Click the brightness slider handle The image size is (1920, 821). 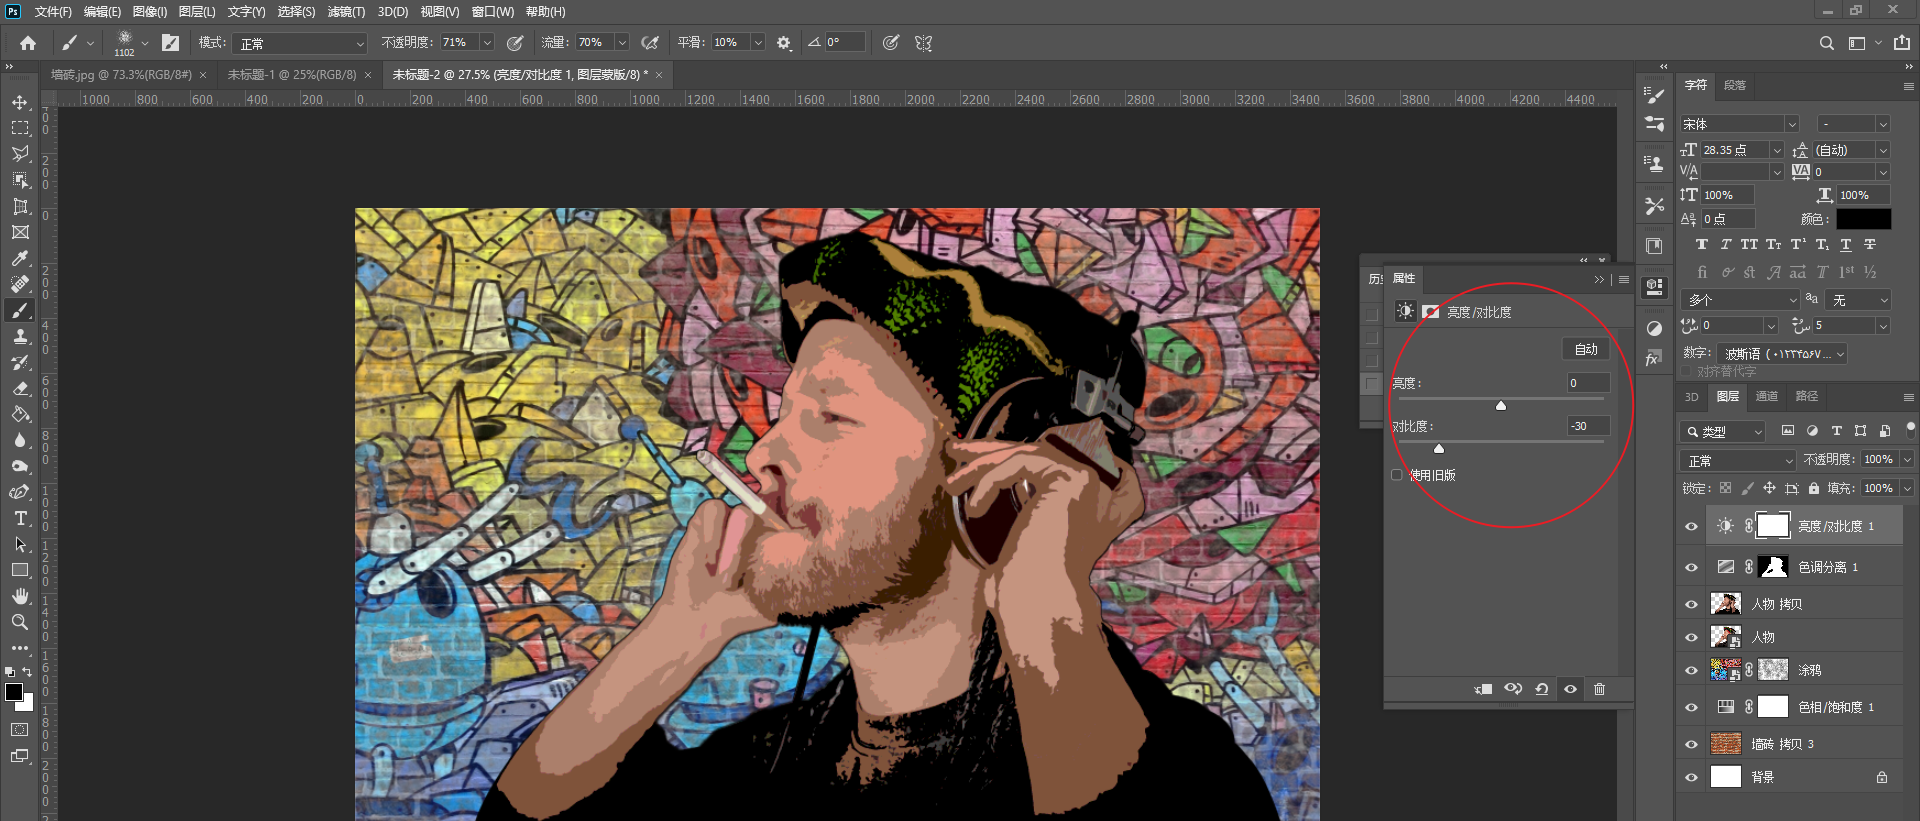[1501, 405]
